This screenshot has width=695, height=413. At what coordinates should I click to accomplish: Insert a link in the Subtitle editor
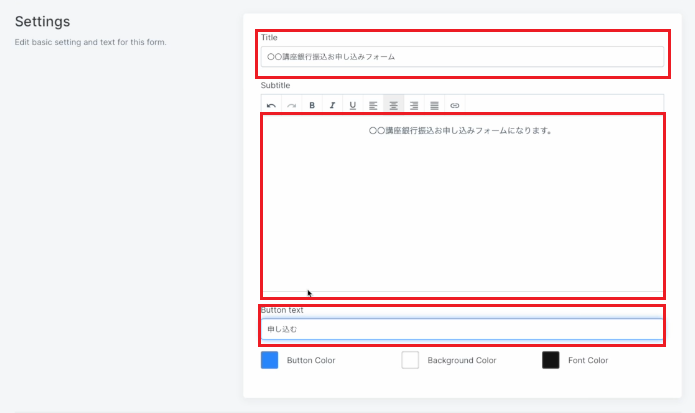[455, 105]
